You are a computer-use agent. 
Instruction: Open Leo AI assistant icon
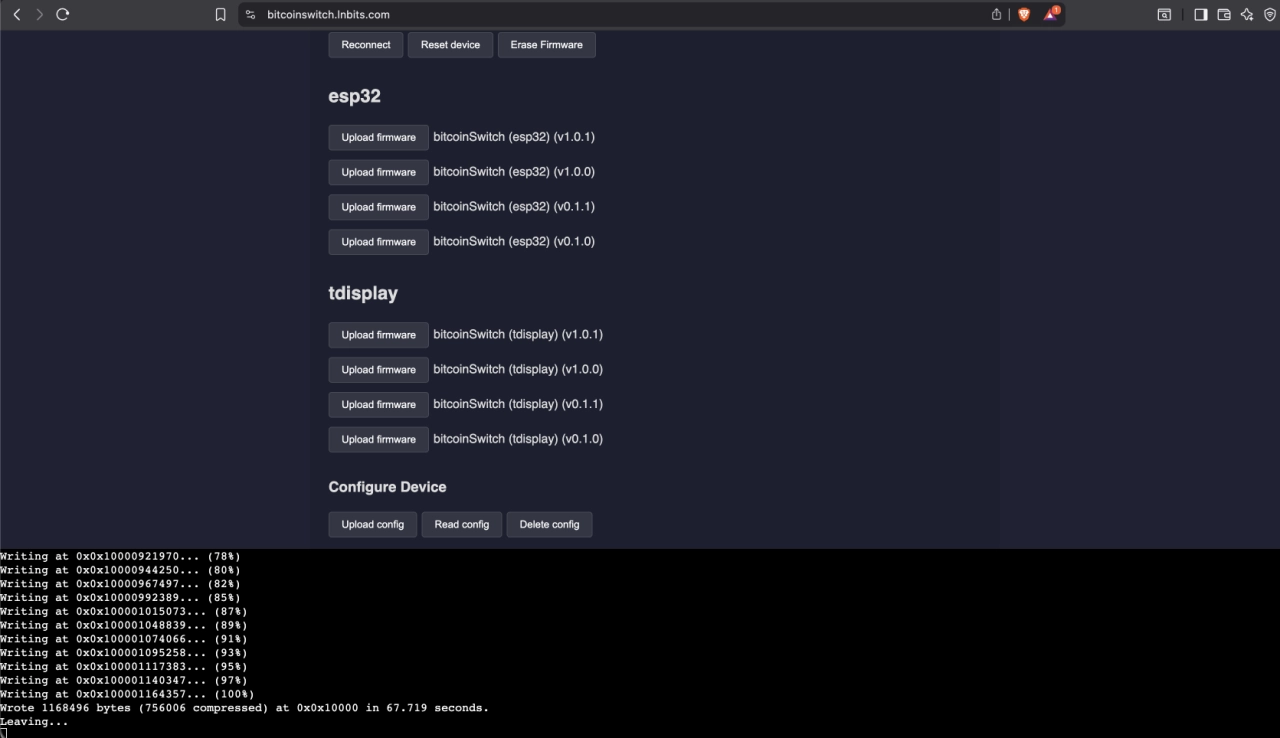[1247, 15]
